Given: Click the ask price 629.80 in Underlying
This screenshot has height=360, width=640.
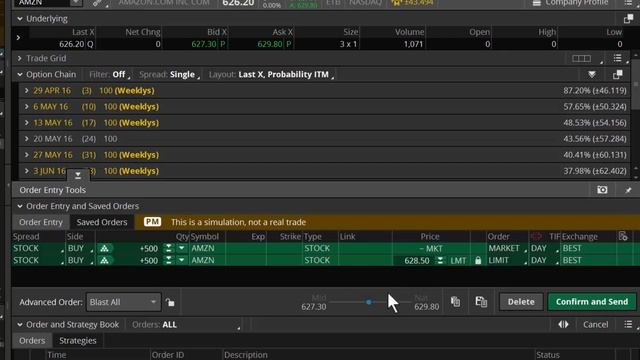Looking at the screenshot, I should pyautogui.click(x=270, y=44).
